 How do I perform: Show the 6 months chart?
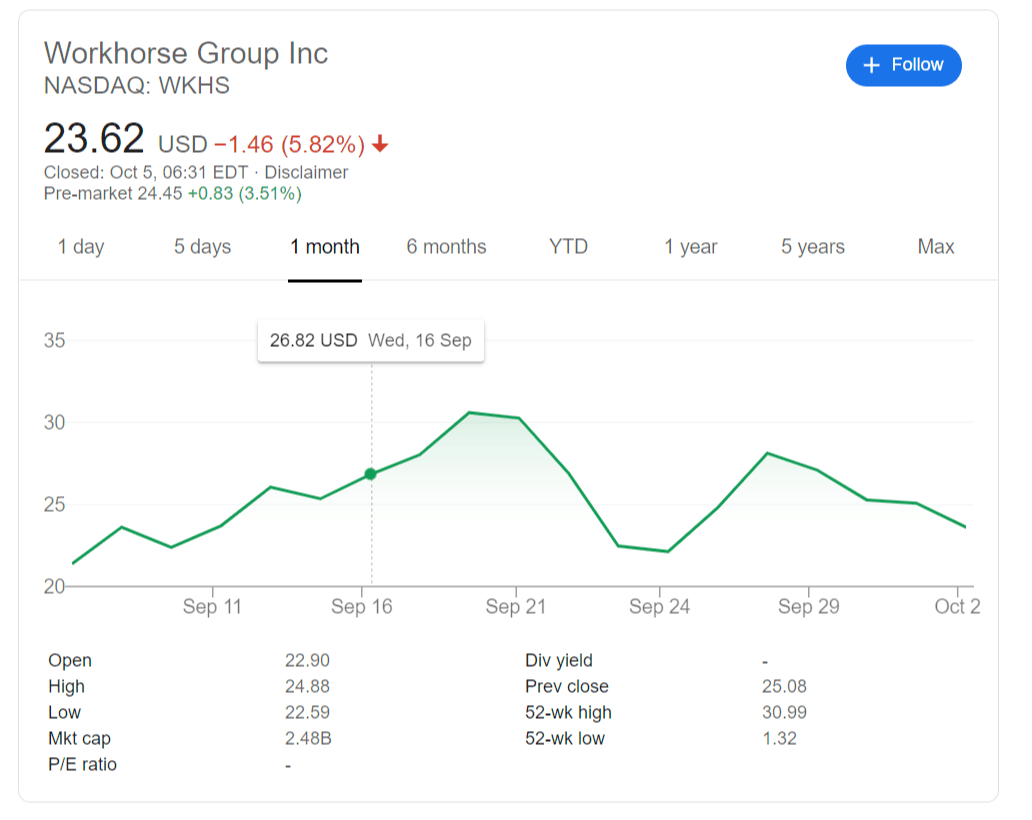[446, 247]
